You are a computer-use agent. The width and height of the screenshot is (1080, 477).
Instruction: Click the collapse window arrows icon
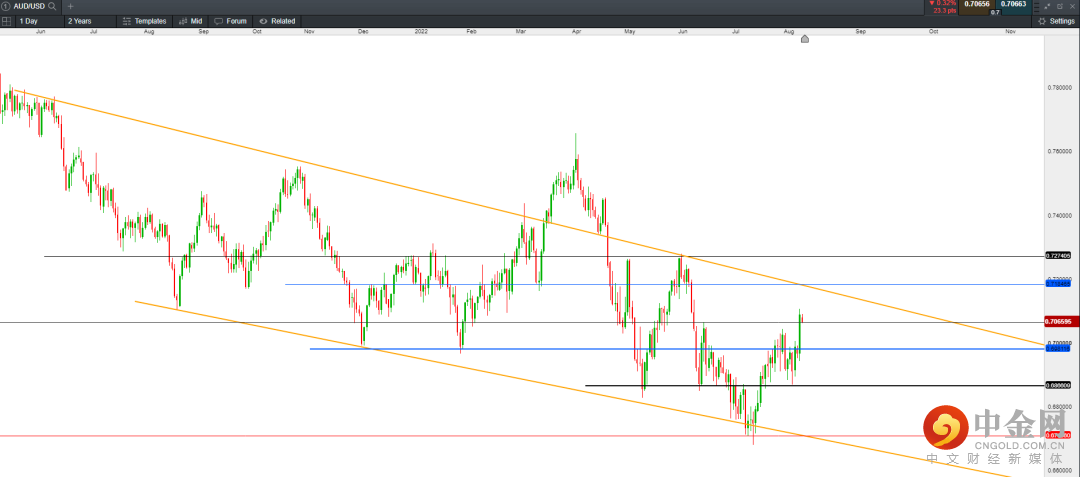(1048, 6)
